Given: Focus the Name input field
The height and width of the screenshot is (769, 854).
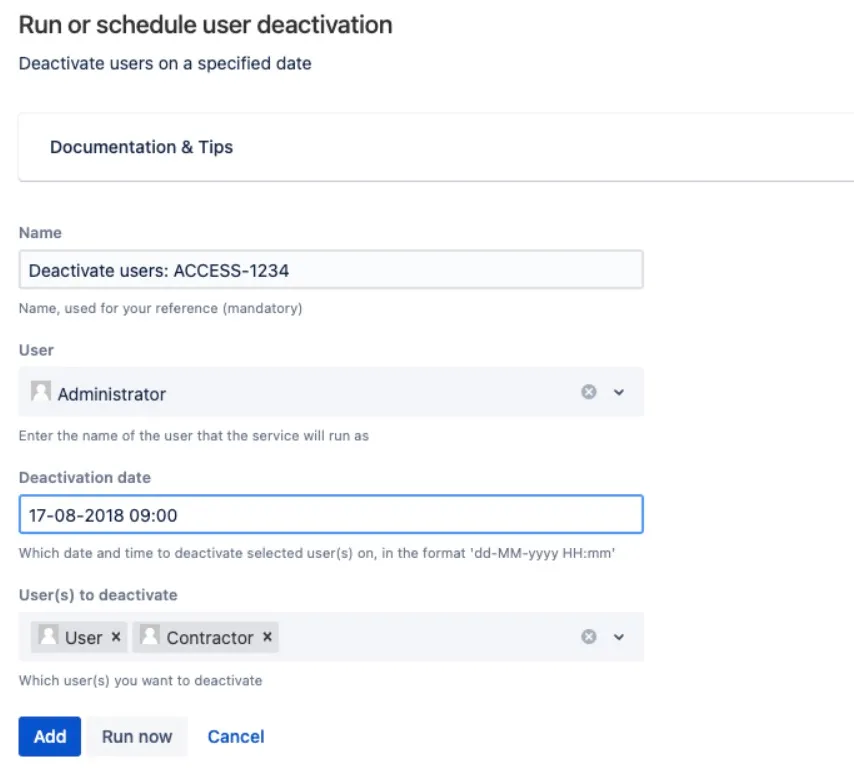Looking at the screenshot, I should pos(331,270).
